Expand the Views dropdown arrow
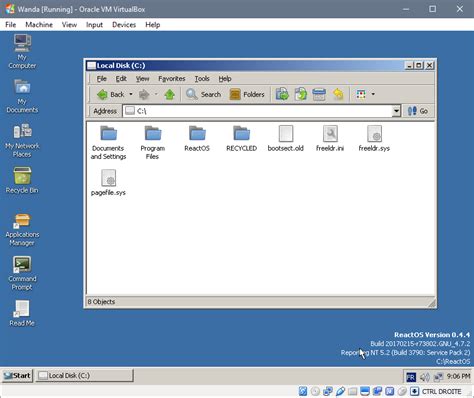This screenshot has height=398, width=474. pyautogui.click(x=373, y=94)
